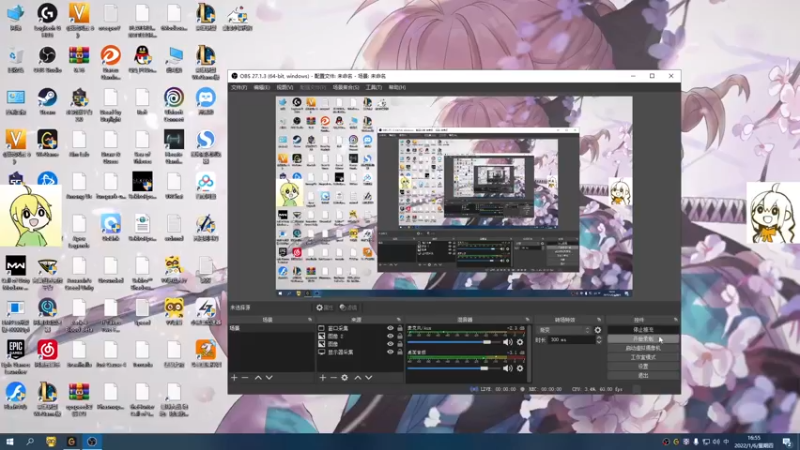The width and height of the screenshot is (800, 450).
Task: Open source properties gear in the sources toolbar
Action: (x=345, y=378)
